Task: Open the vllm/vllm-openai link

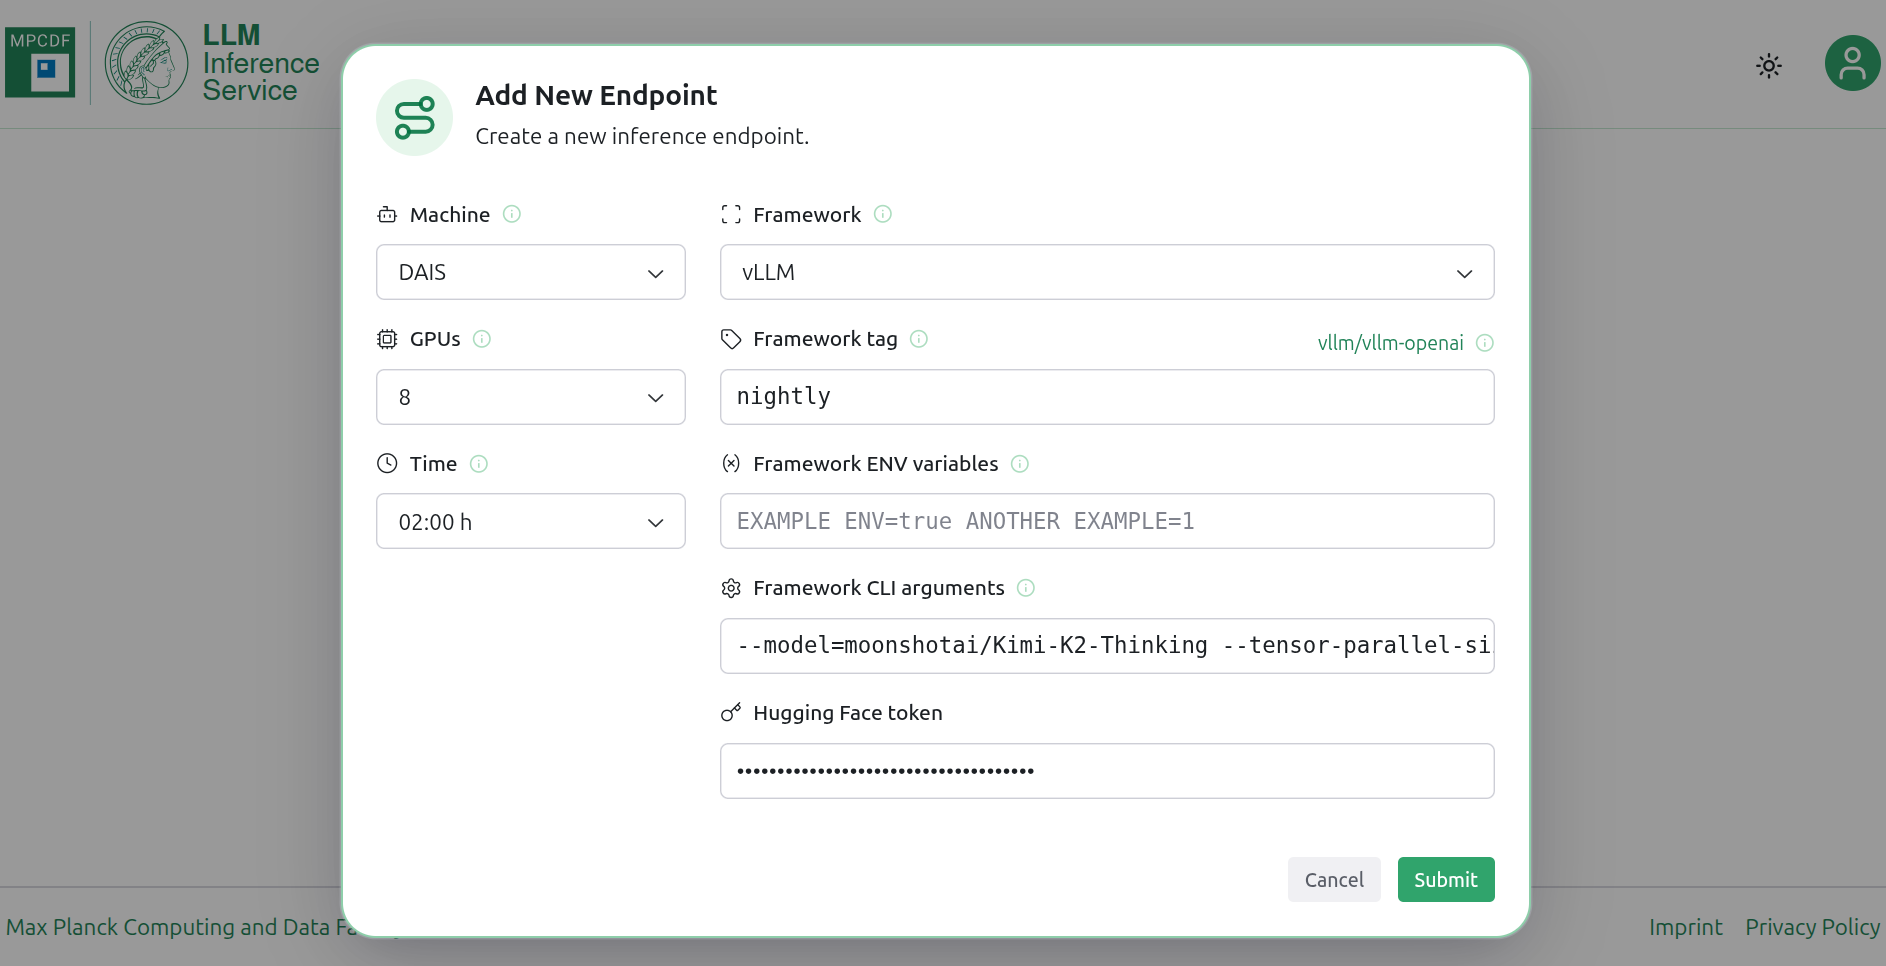Action: [x=1392, y=343]
